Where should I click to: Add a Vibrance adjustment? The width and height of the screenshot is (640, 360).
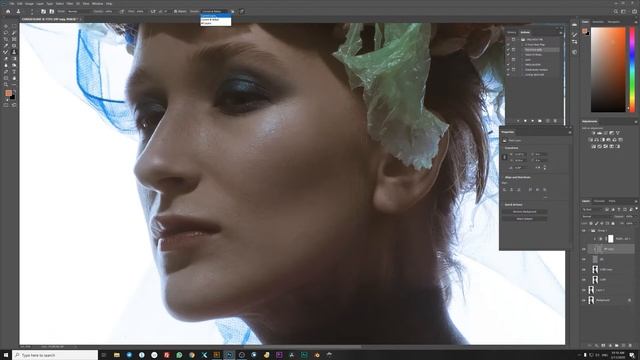click(618, 133)
